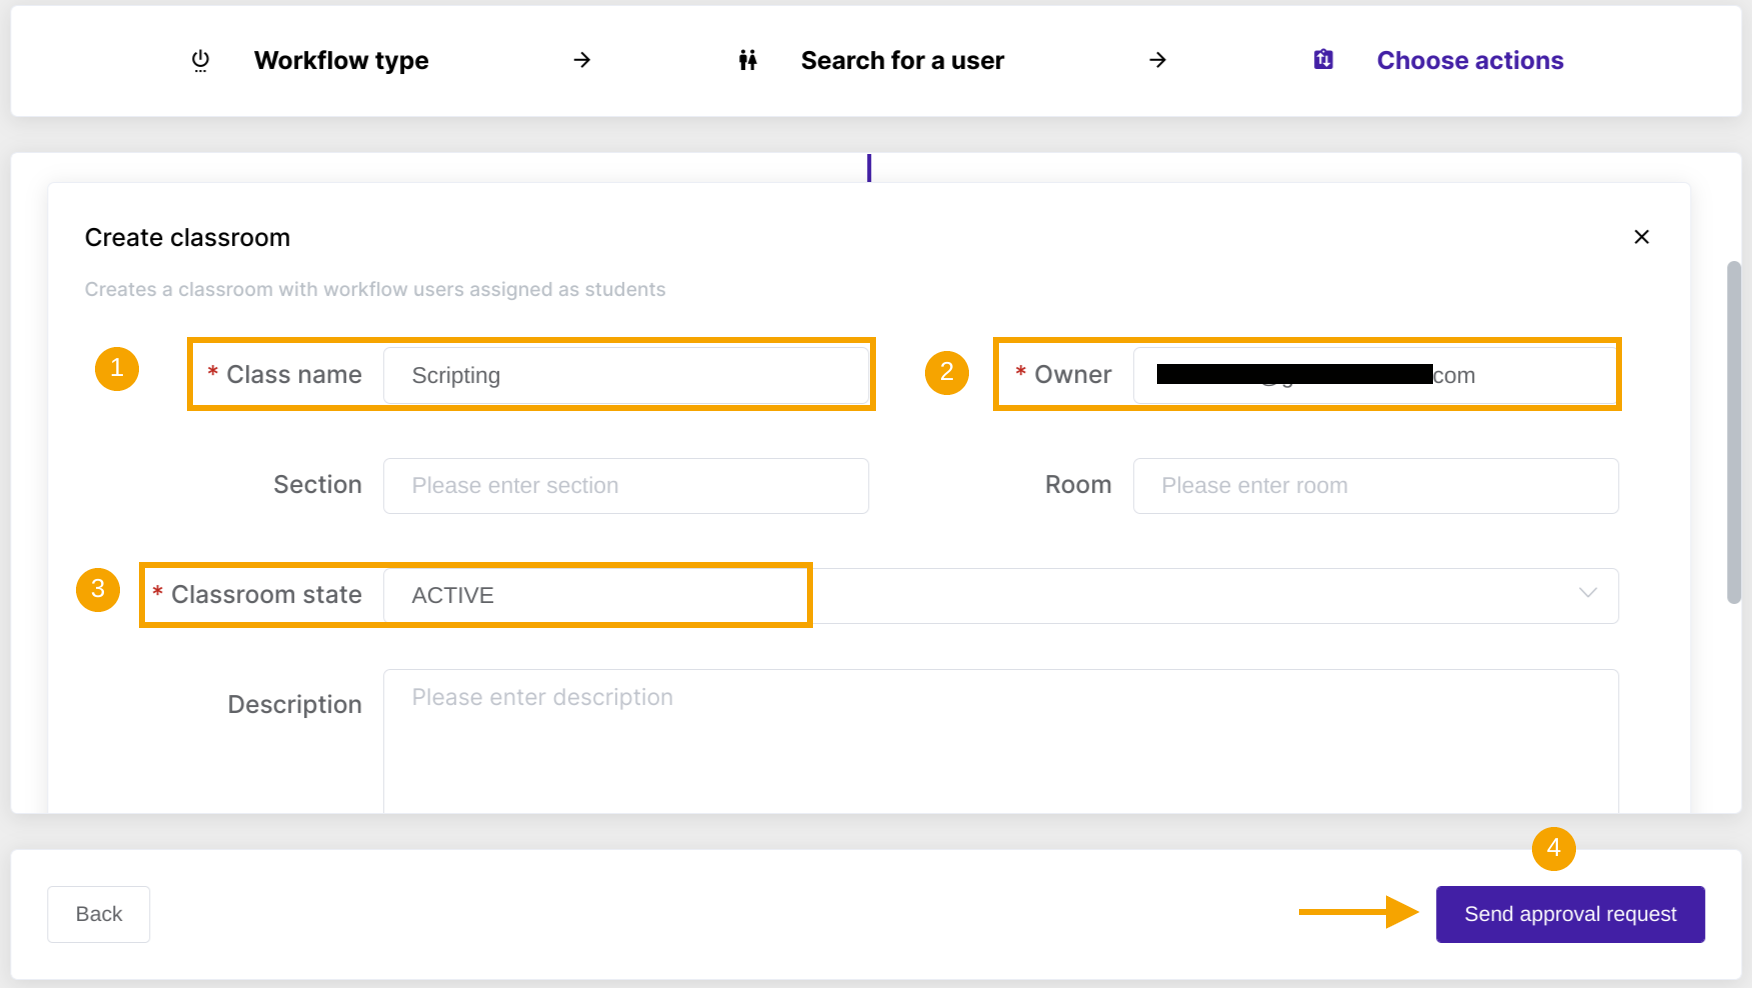
Task: Click the arrow between Workflow type and Search for a user
Action: coord(581,60)
